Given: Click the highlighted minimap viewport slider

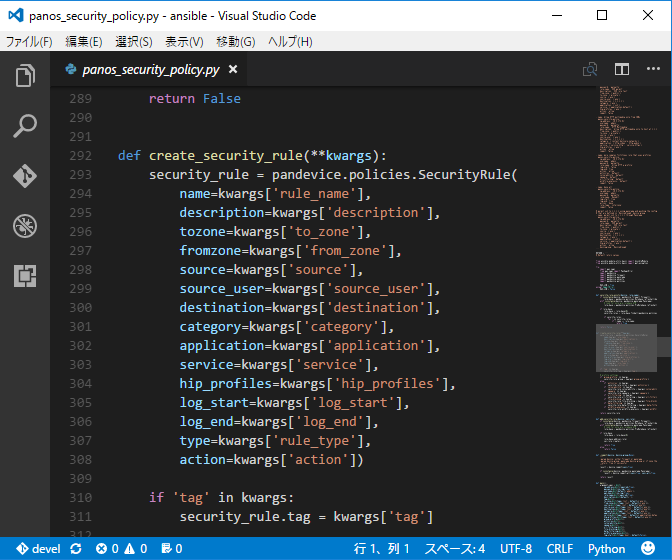Looking at the screenshot, I should [x=626, y=348].
